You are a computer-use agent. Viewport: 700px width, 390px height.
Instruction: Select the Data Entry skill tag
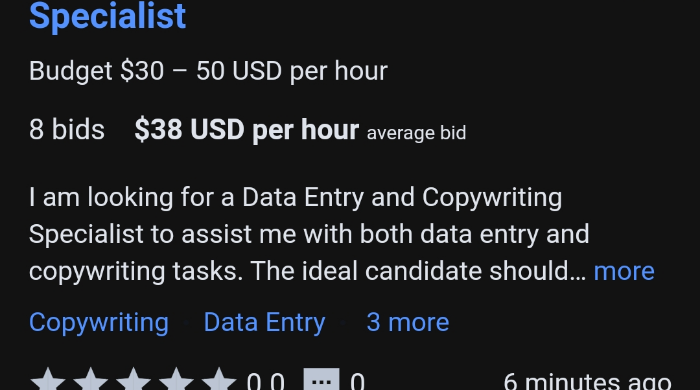click(x=264, y=322)
